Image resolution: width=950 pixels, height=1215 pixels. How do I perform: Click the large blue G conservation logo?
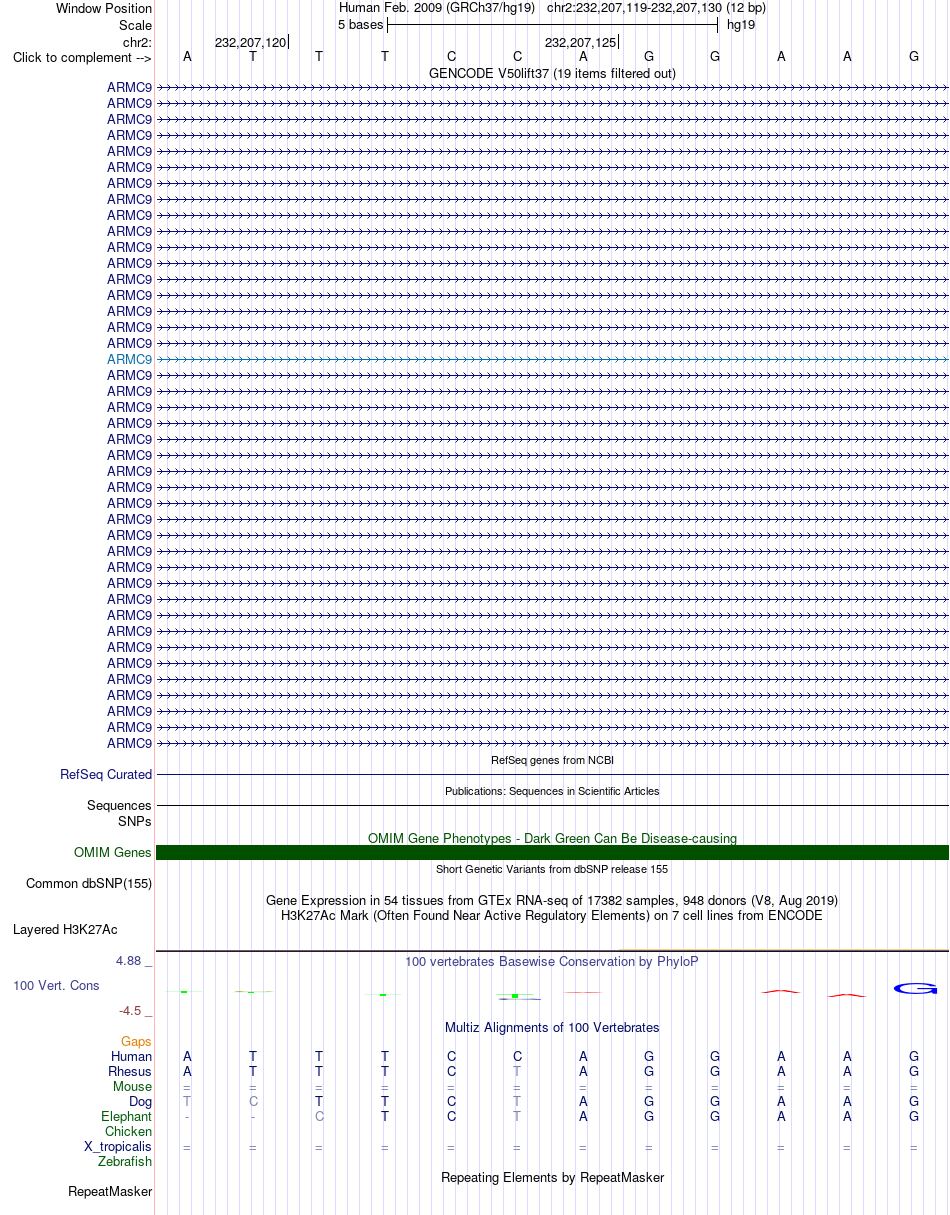(x=914, y=988)
